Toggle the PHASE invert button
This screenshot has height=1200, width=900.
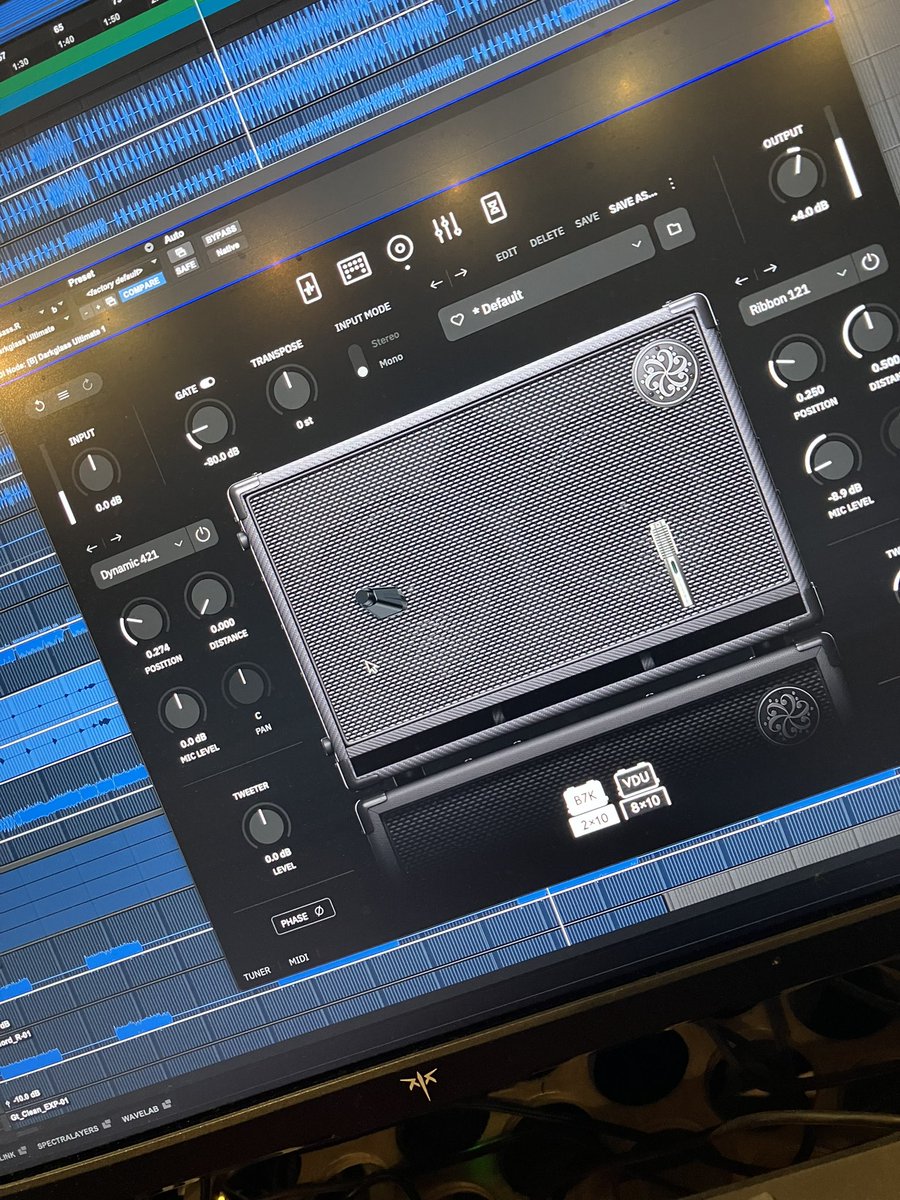pos(302,915)
